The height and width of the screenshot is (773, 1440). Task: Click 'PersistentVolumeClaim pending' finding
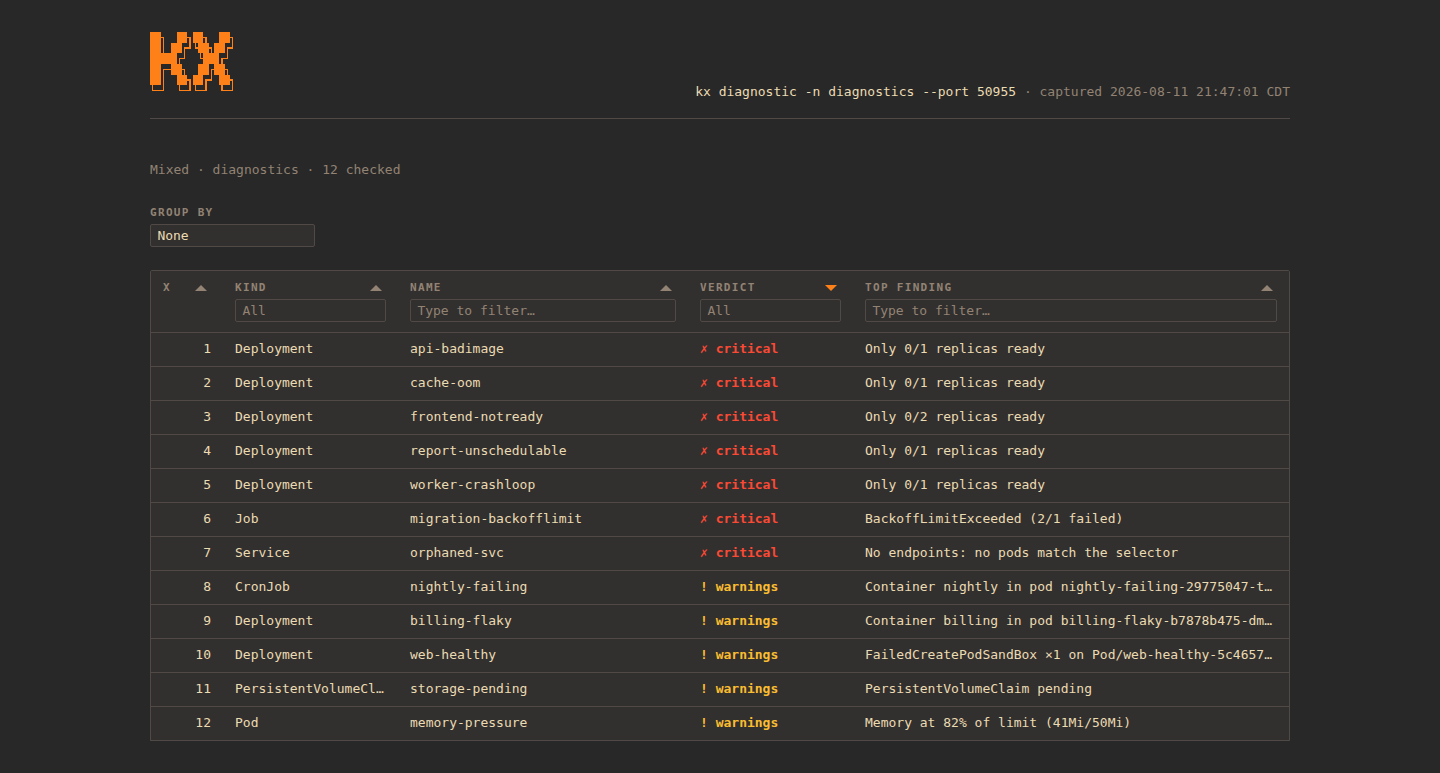978,689
